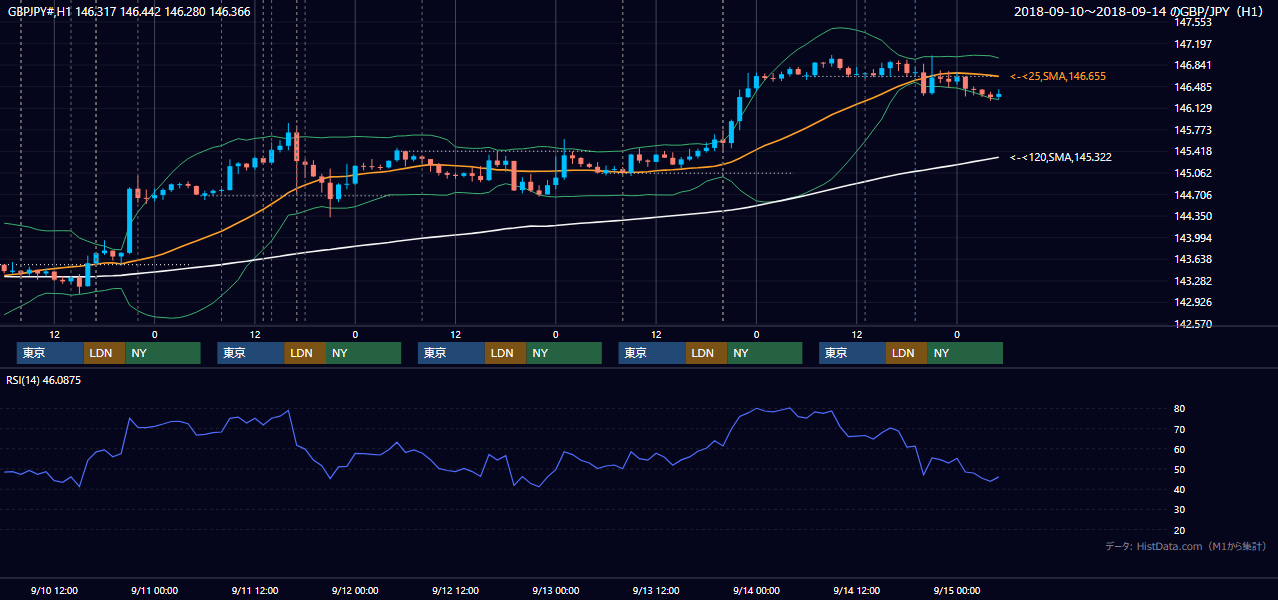Click the 9/14 00:00 time axis label
The image size is (1278, 600).
click(x=756, y=591)
